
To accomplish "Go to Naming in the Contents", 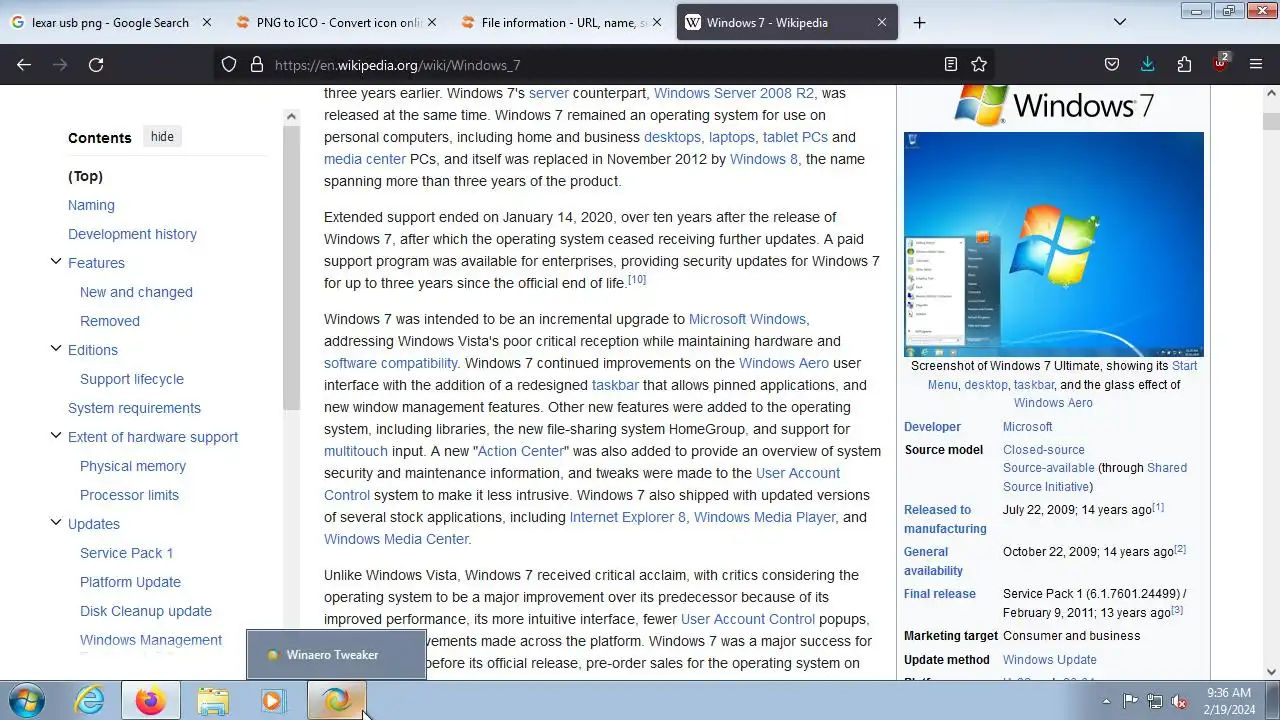I will tap(91, 205).
